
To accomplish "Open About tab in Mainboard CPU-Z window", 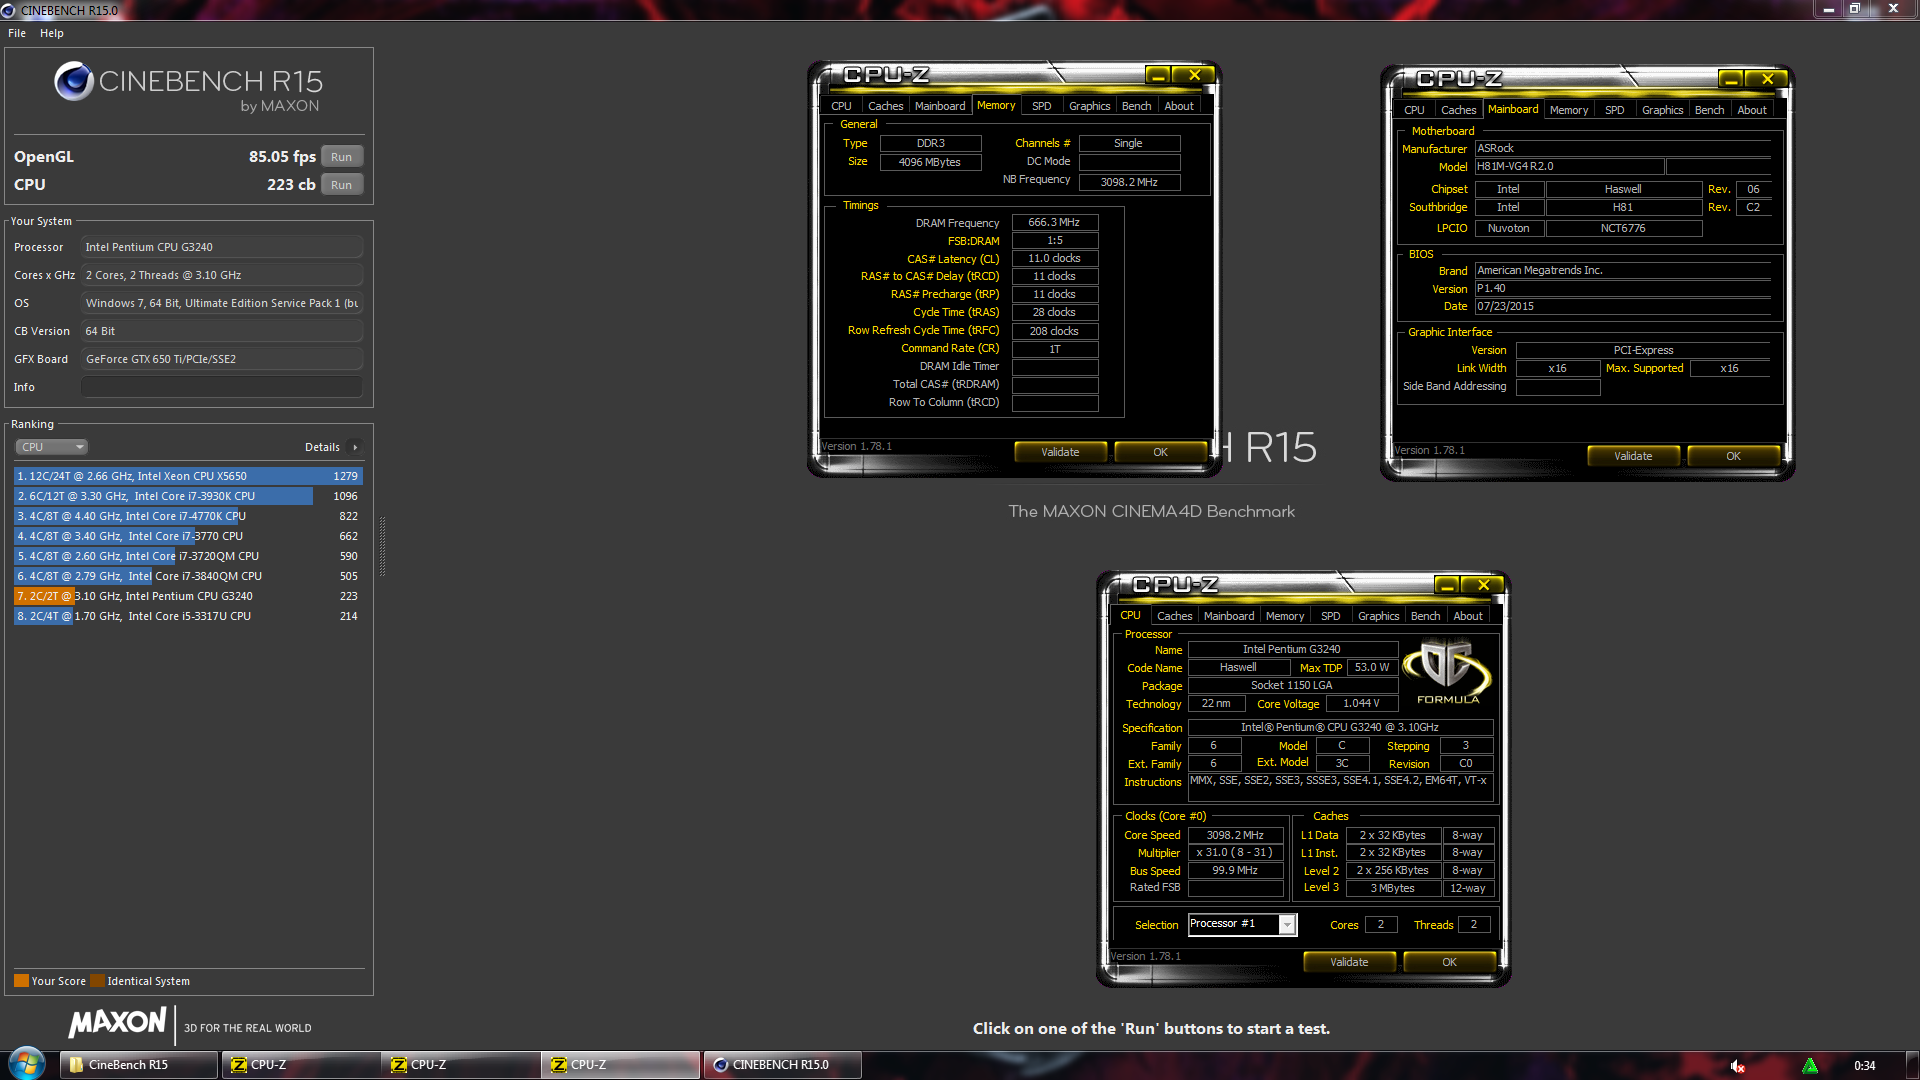I will (x=1751, y=110).
